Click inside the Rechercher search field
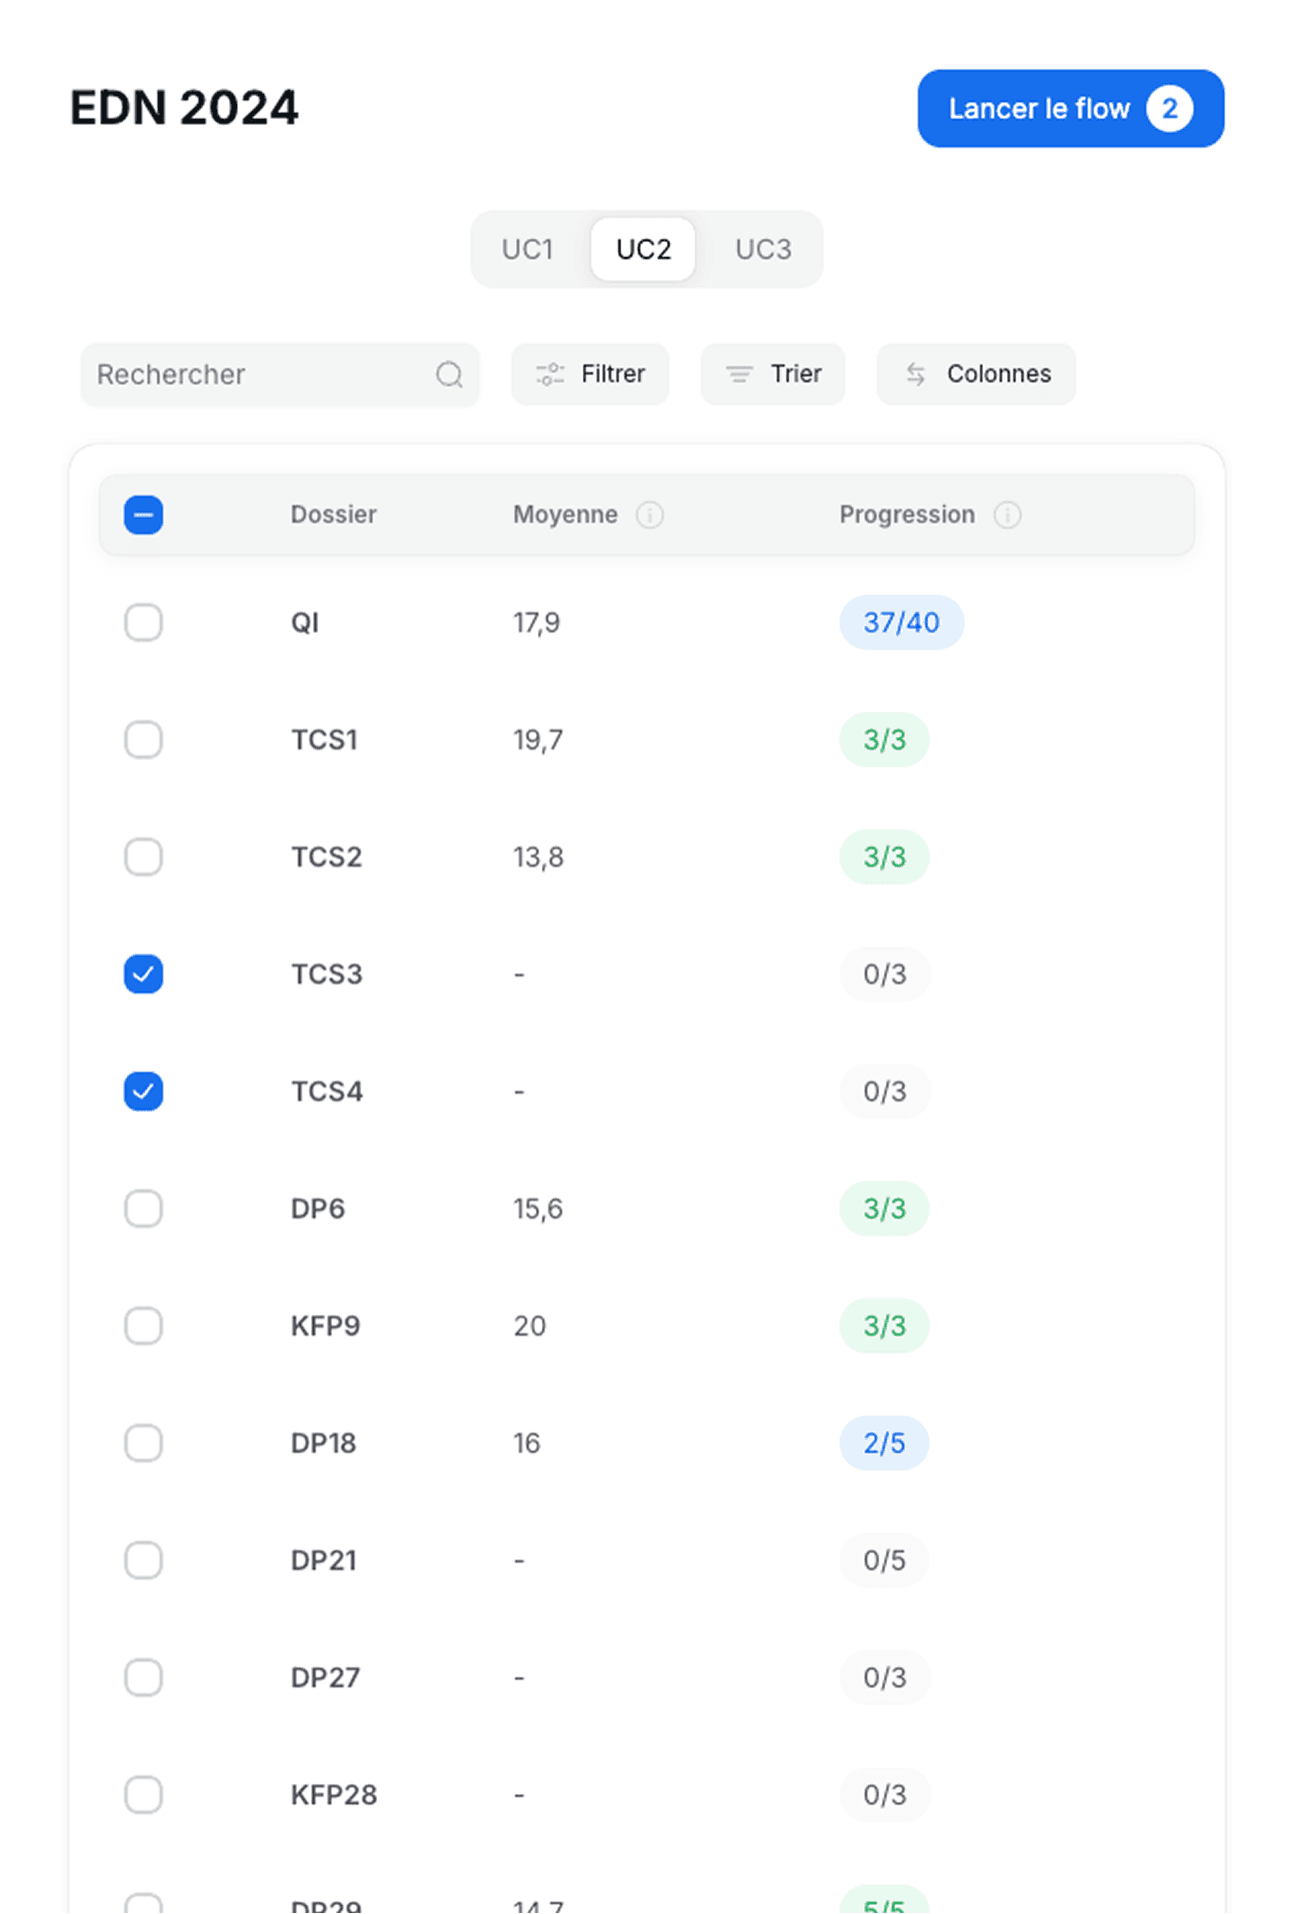 (250, 374)
